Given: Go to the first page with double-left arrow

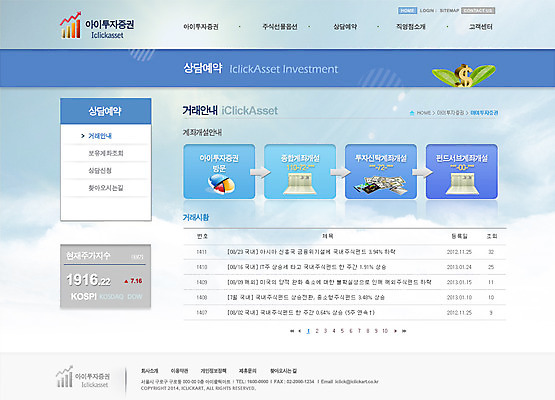Looking at the screenshot, I should pyautogui.click(x=292, y=331).
